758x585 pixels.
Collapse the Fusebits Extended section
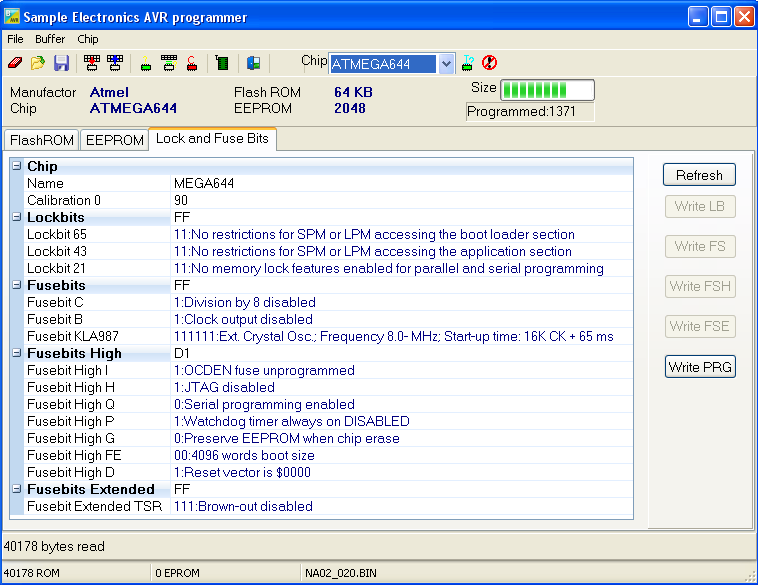click(x=17, y=489)
